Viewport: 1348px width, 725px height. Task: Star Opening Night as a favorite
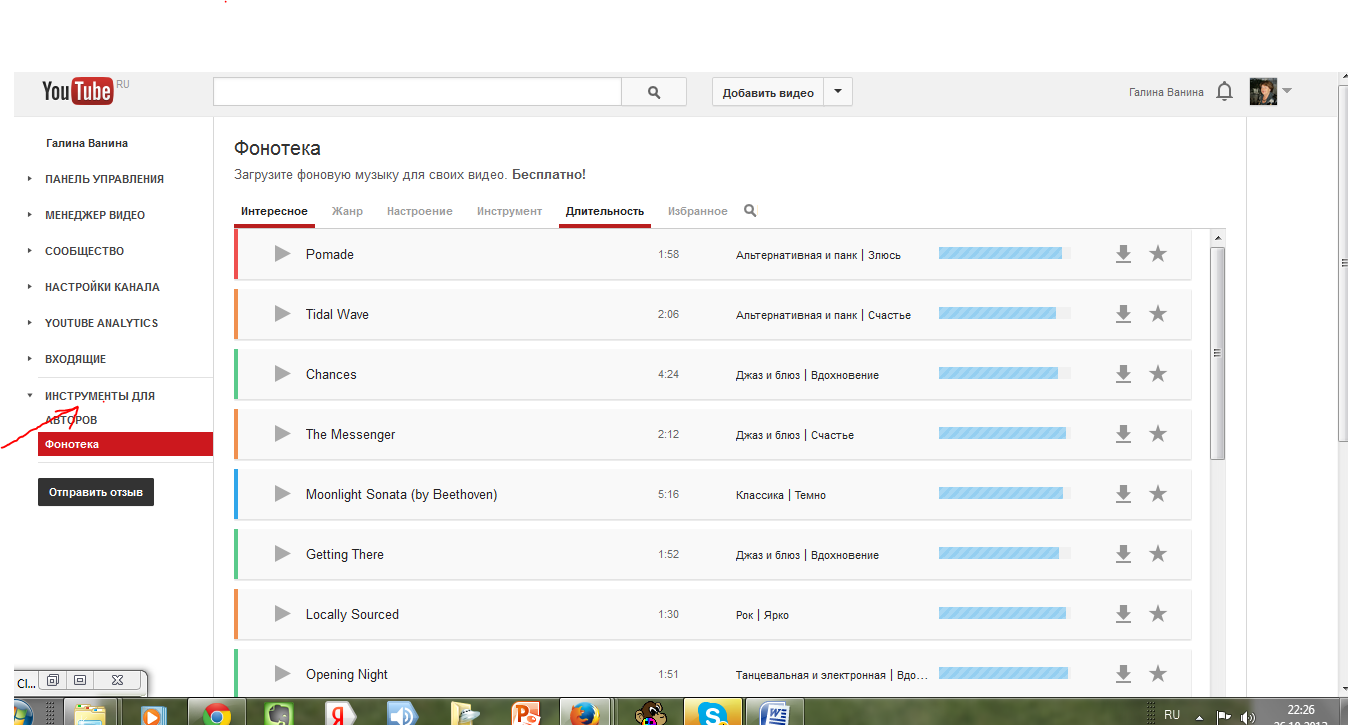click(1158, 674)
